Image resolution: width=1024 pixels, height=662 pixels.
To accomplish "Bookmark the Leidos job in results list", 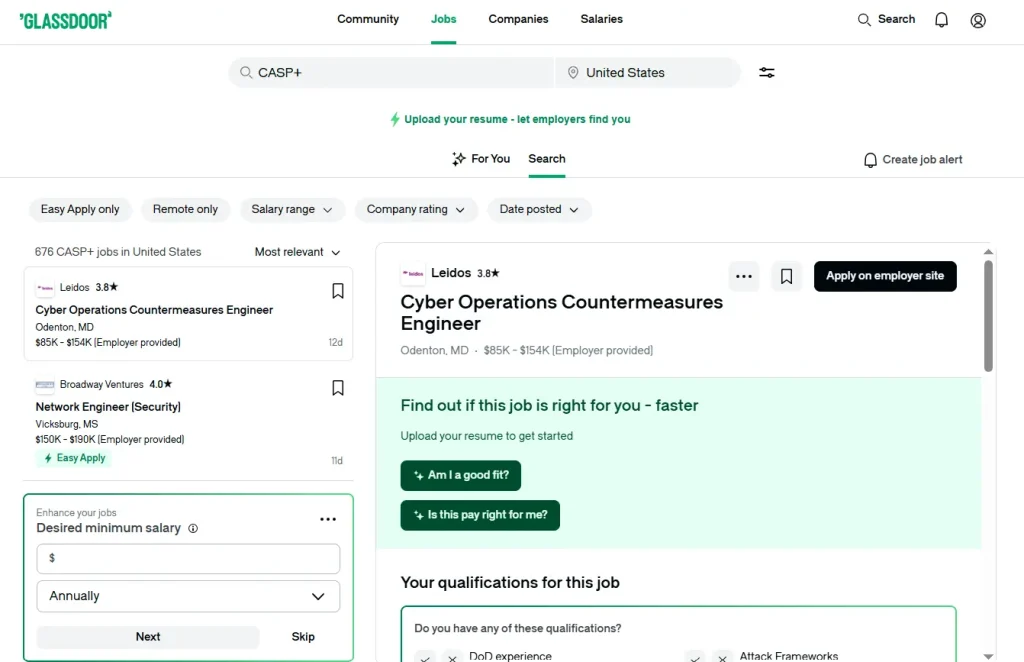I will (x=338, y=291).
